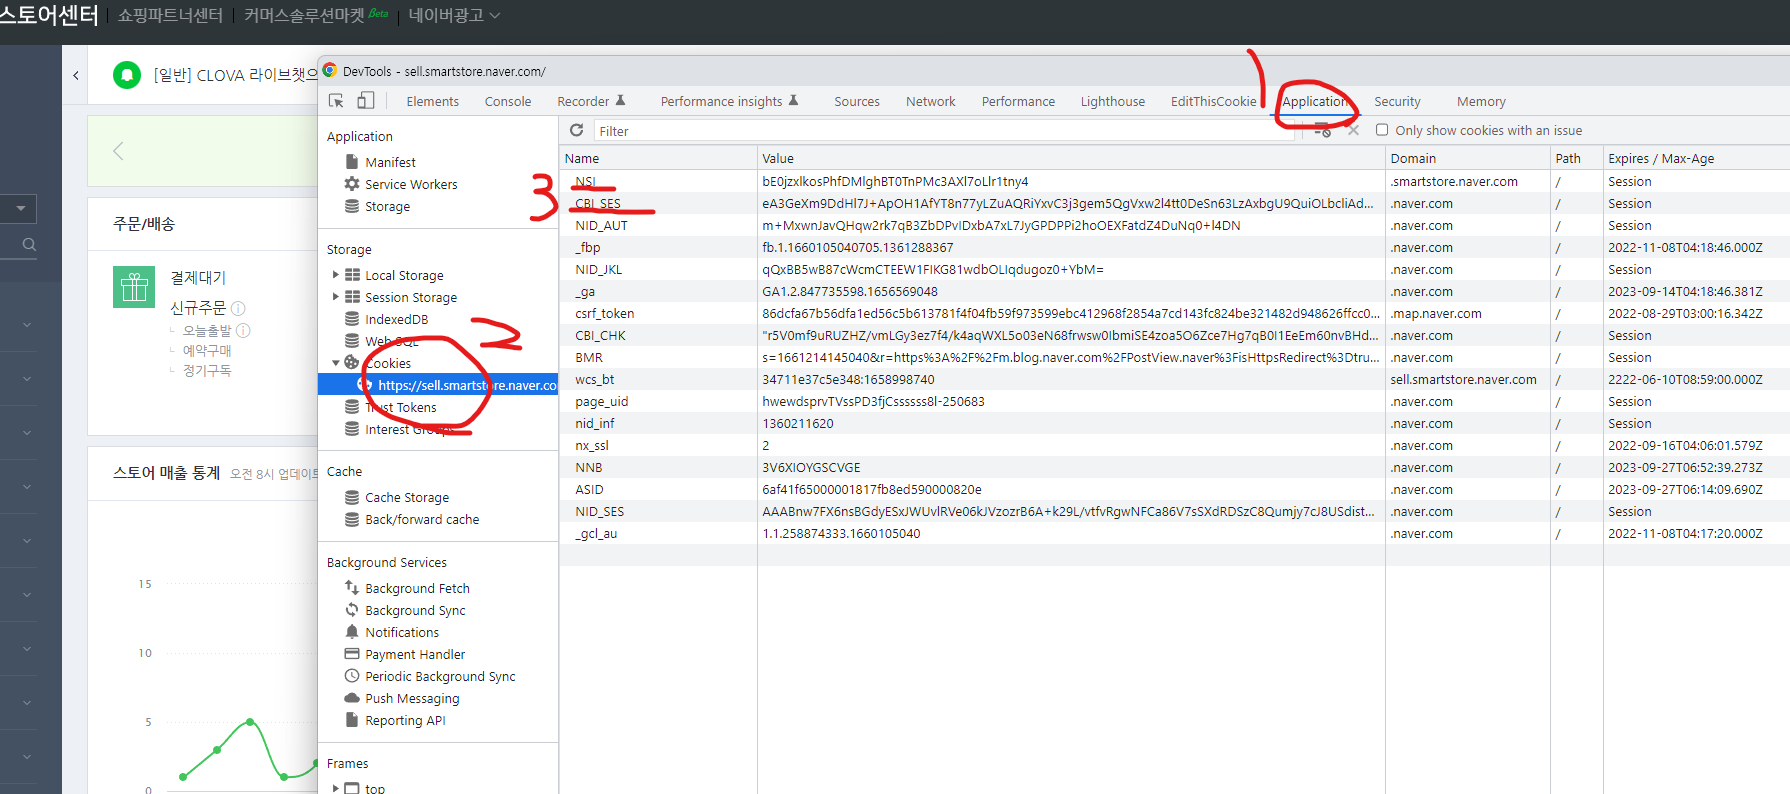Image resolution: width=1790 pixels, height=794 pixels.
Task: Collapse the Cookies tree node
Action: 335,363
